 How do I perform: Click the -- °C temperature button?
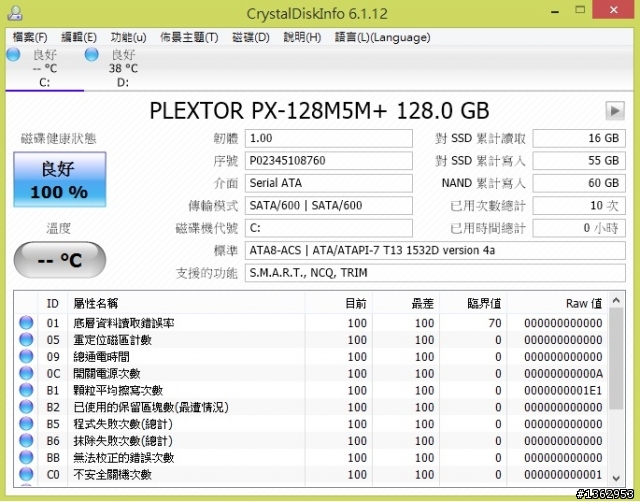60,260
